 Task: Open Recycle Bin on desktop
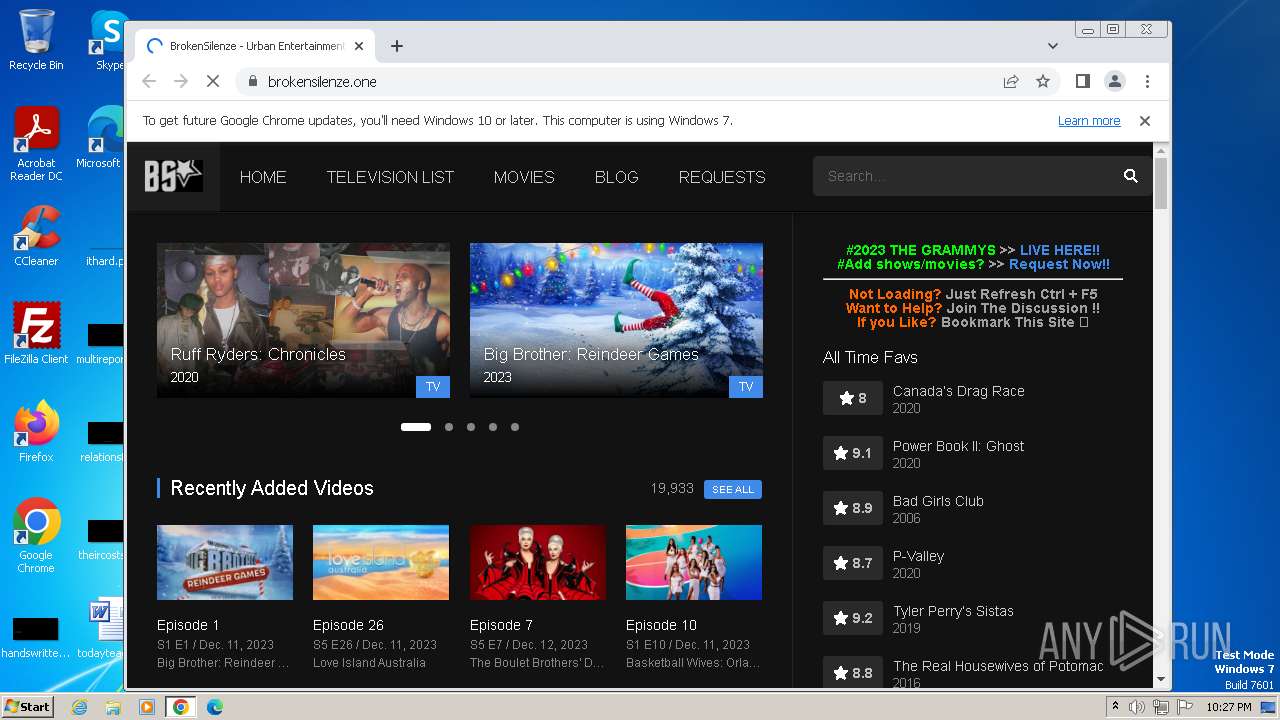tap(36, 40)
